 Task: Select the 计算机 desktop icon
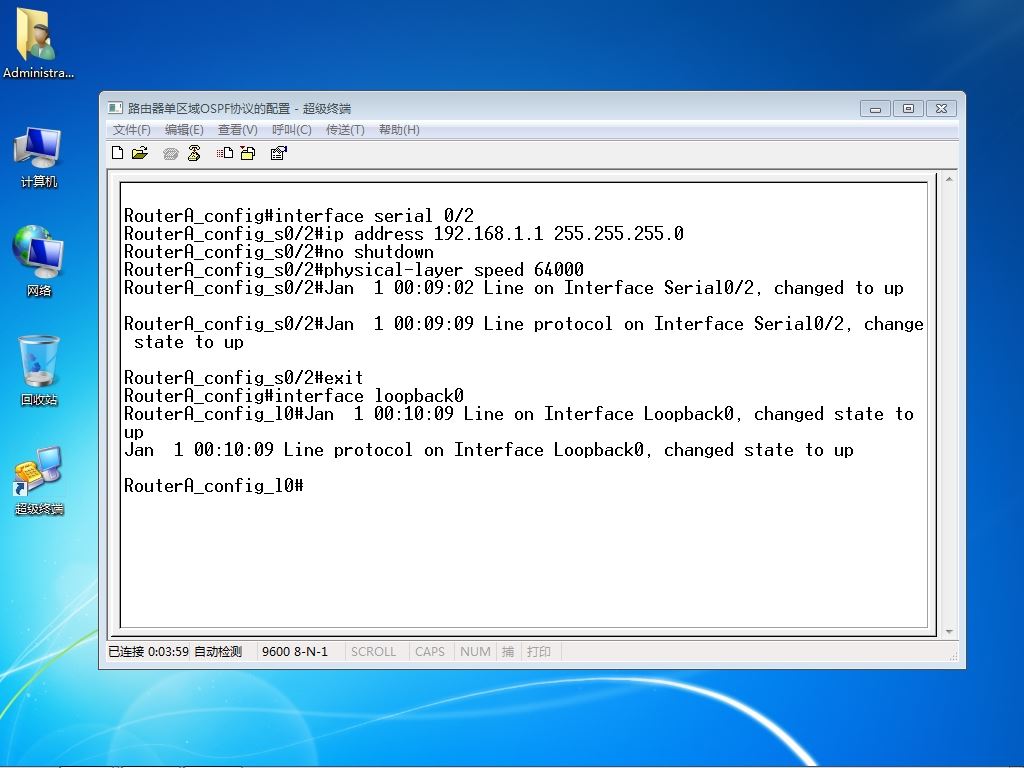click(x=39, y=157)
